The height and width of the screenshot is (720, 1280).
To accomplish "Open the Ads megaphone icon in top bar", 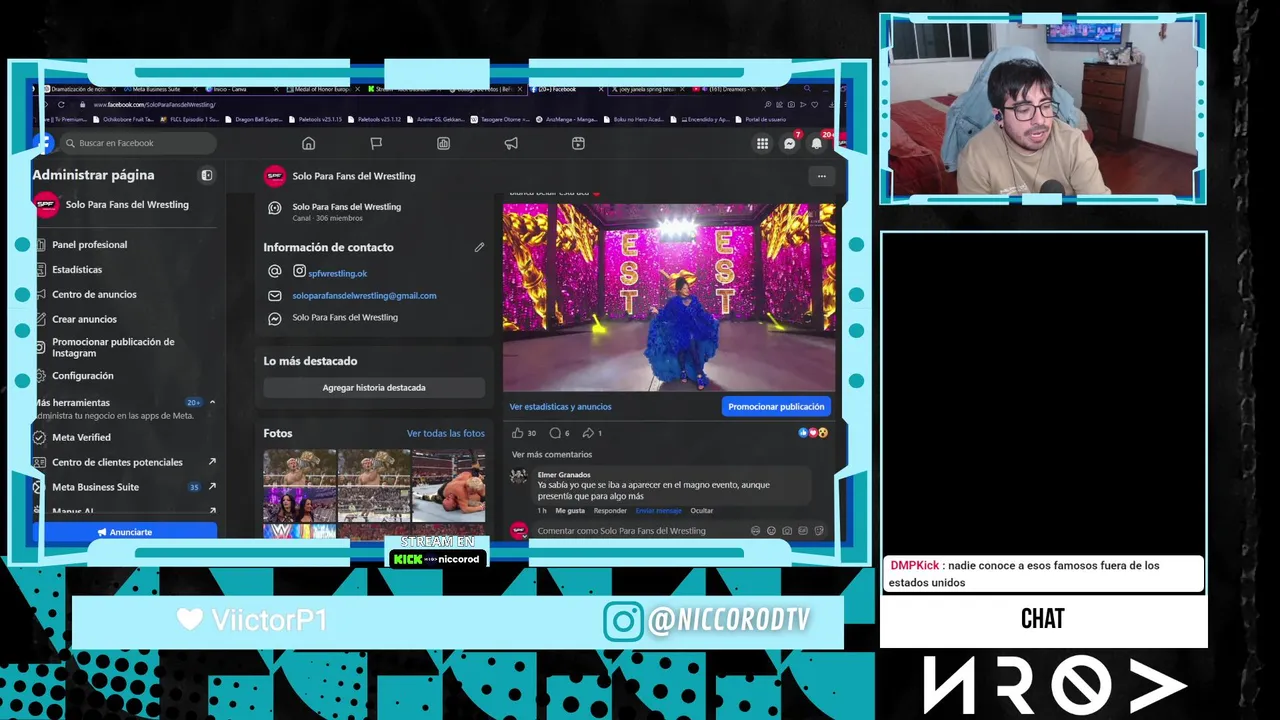I will click(511, 143).
